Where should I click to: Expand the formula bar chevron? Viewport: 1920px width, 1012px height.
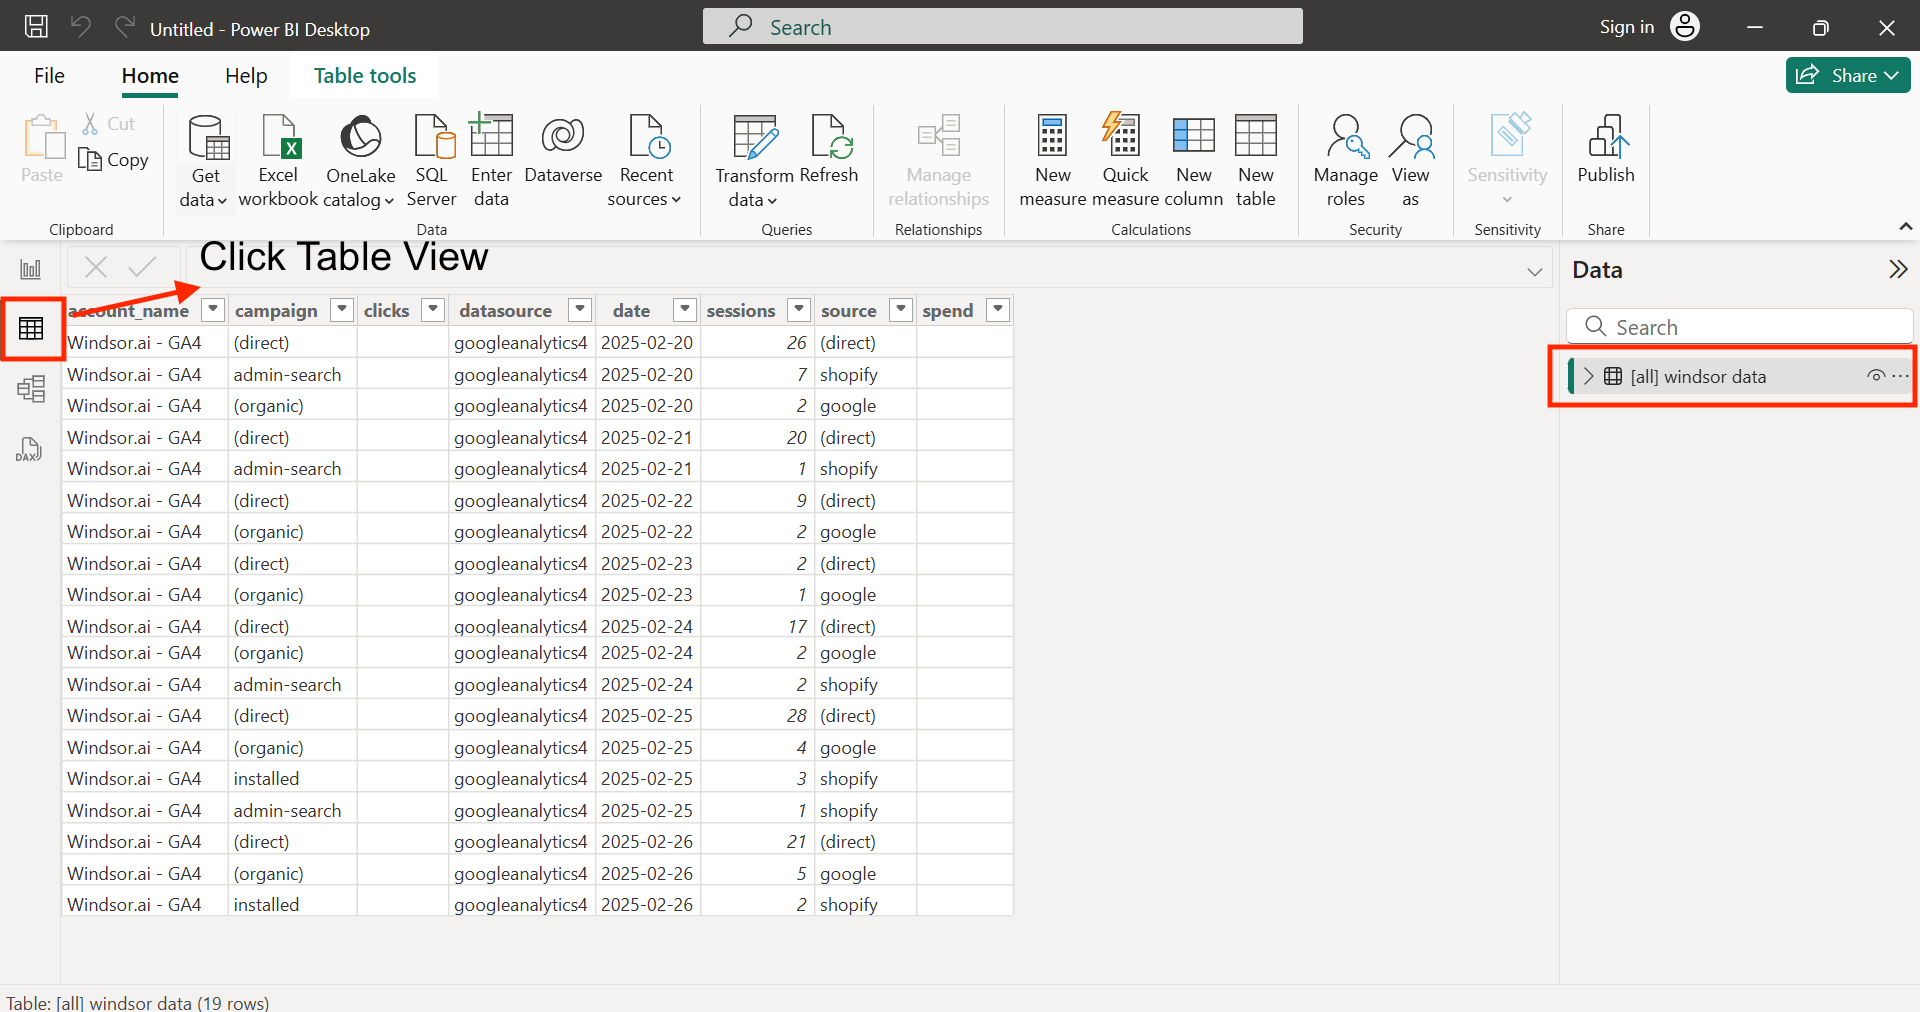(1534, 272)
